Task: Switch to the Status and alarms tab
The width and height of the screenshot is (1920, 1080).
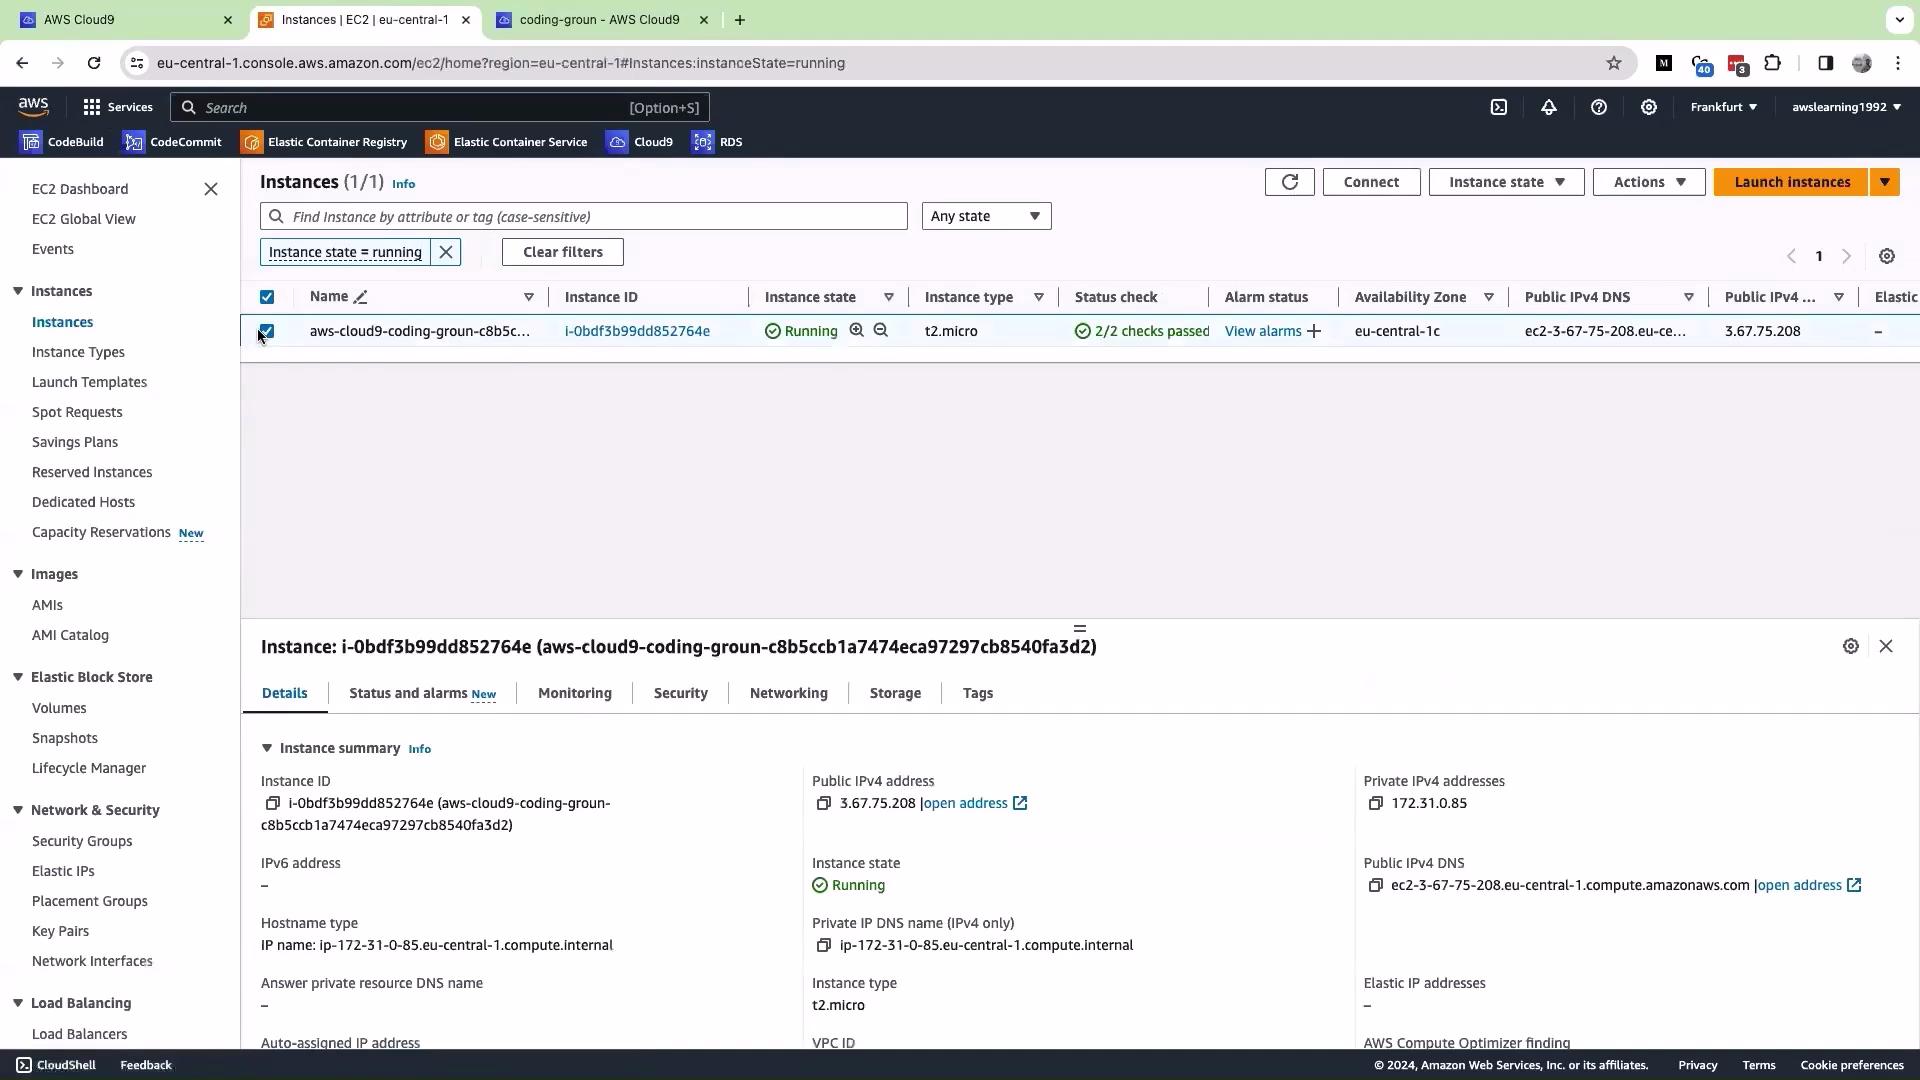Action: [422, 693]
